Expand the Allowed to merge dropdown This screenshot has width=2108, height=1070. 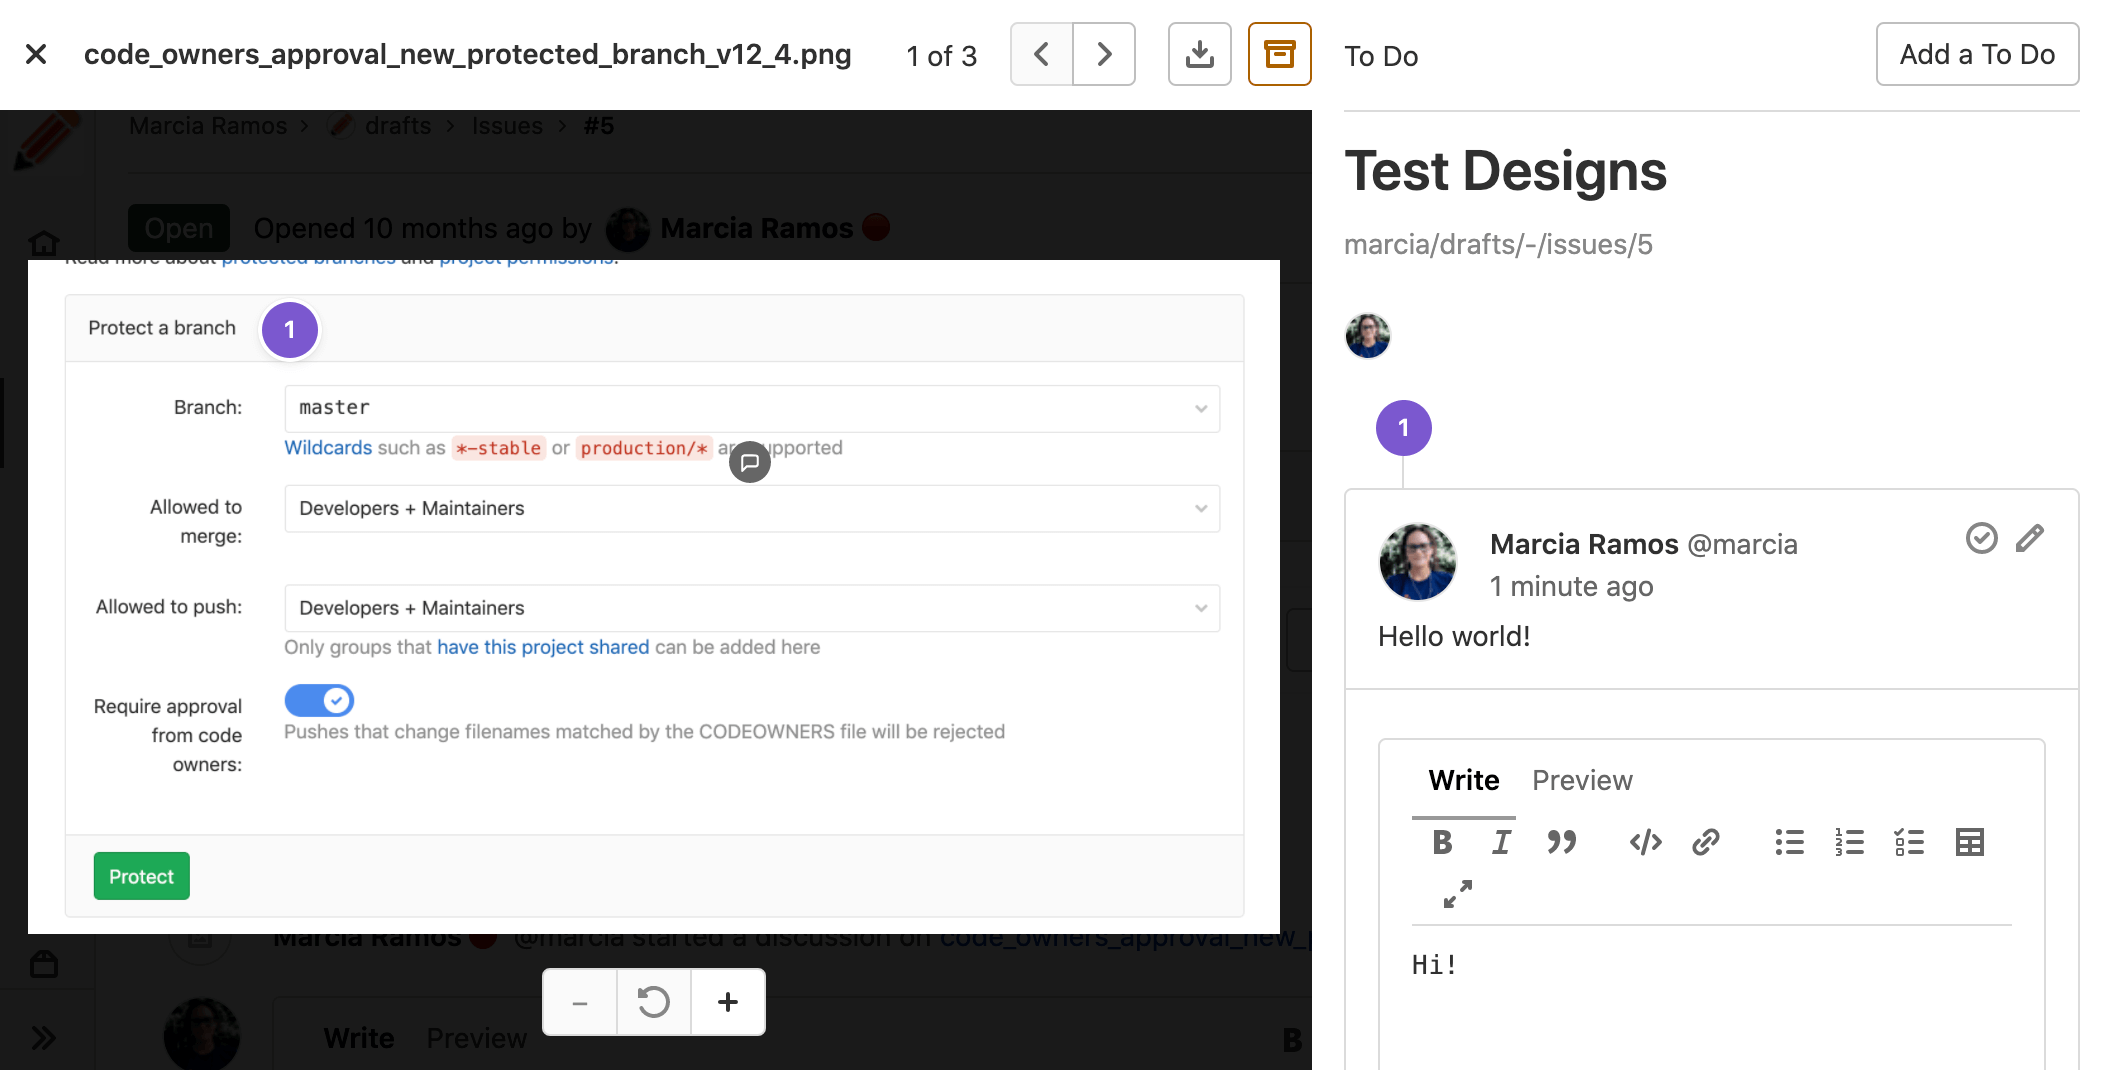point(751,508)
